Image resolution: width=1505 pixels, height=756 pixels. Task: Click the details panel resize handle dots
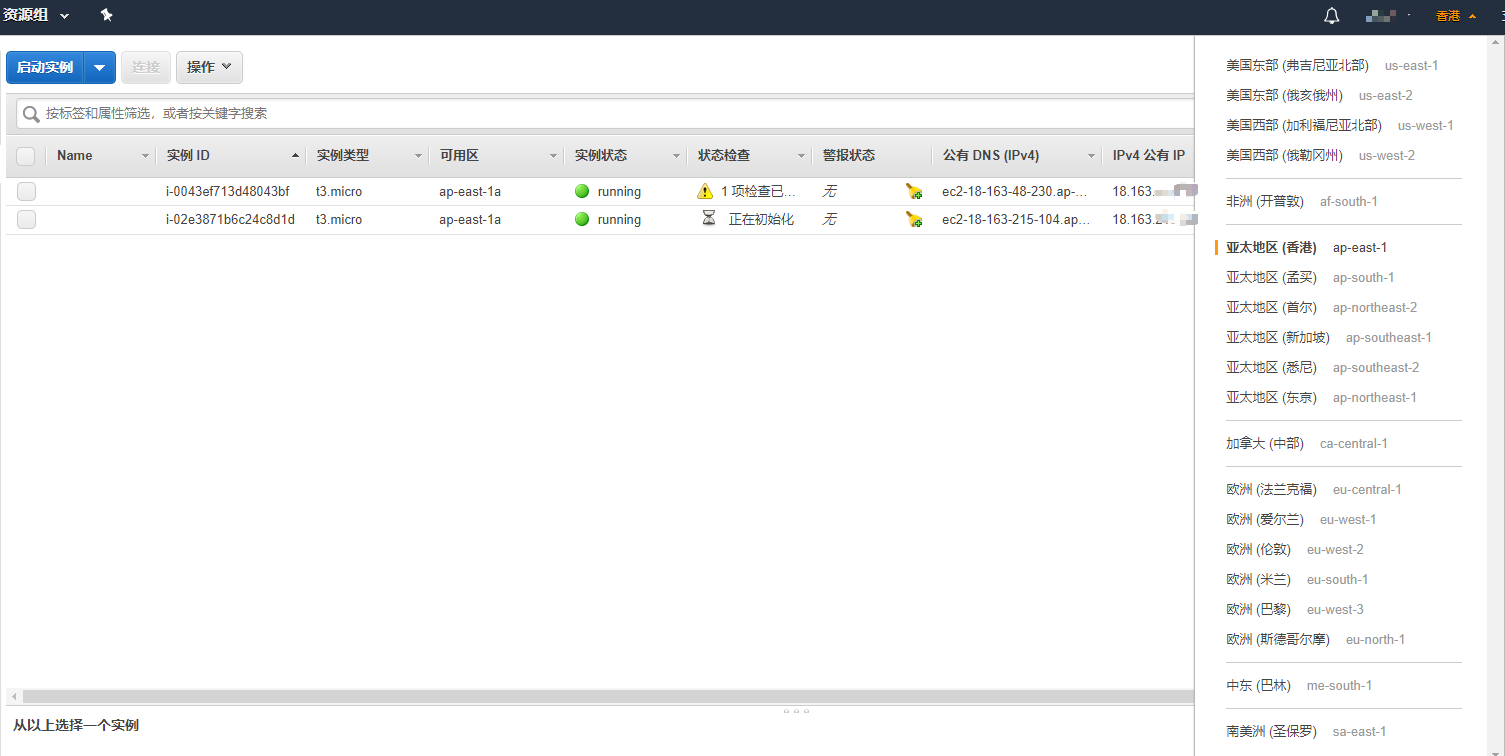point(797,711)
